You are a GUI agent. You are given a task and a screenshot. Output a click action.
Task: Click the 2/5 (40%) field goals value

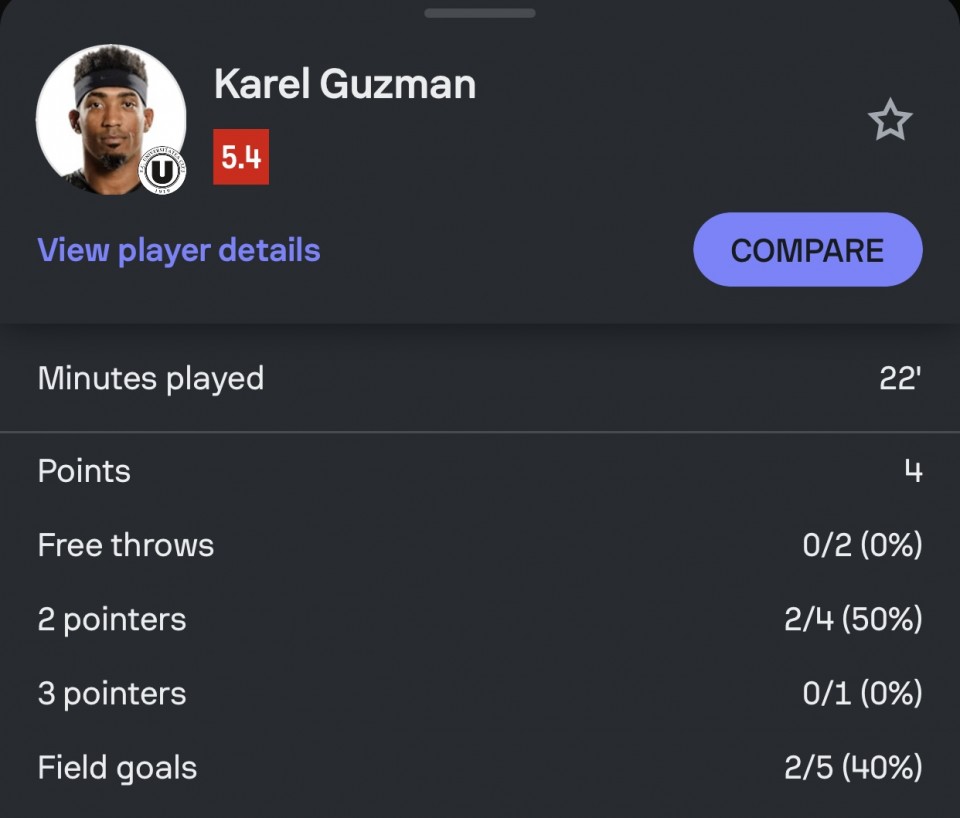(x=853, y=767)
